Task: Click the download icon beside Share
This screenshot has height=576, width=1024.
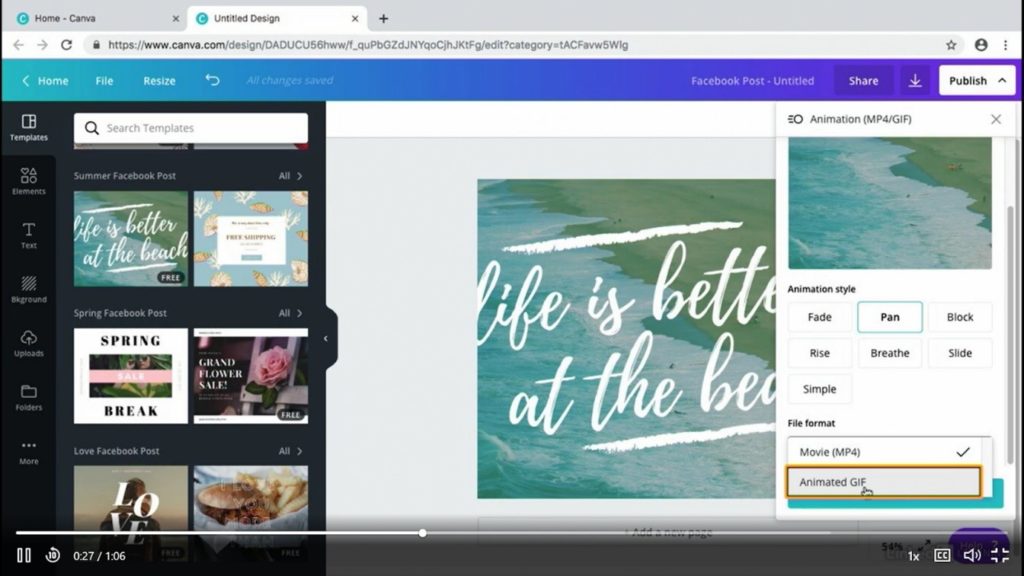Action: (x=914, y=81)
